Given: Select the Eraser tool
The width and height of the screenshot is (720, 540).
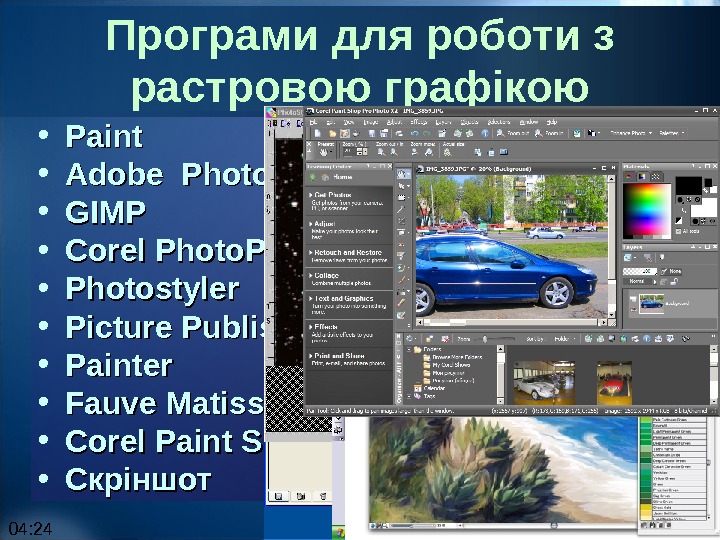Looking at the screenshot, I should click(x=403, y=303).
